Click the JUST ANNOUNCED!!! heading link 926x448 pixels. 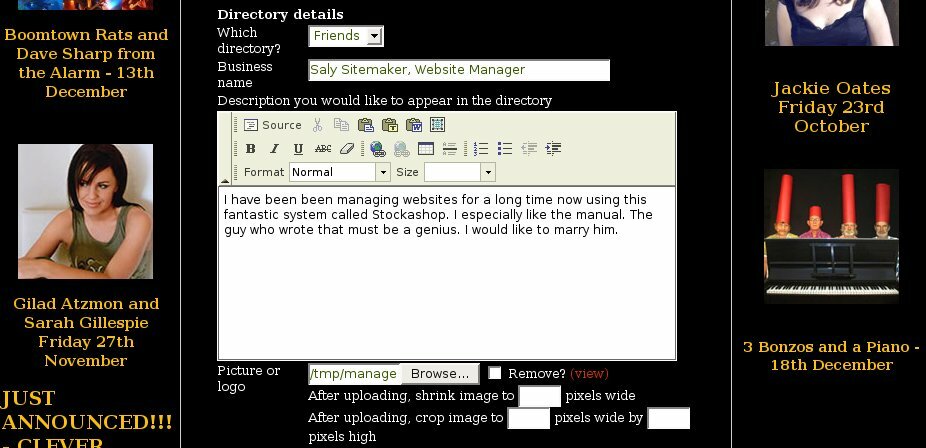coord(87,420)
